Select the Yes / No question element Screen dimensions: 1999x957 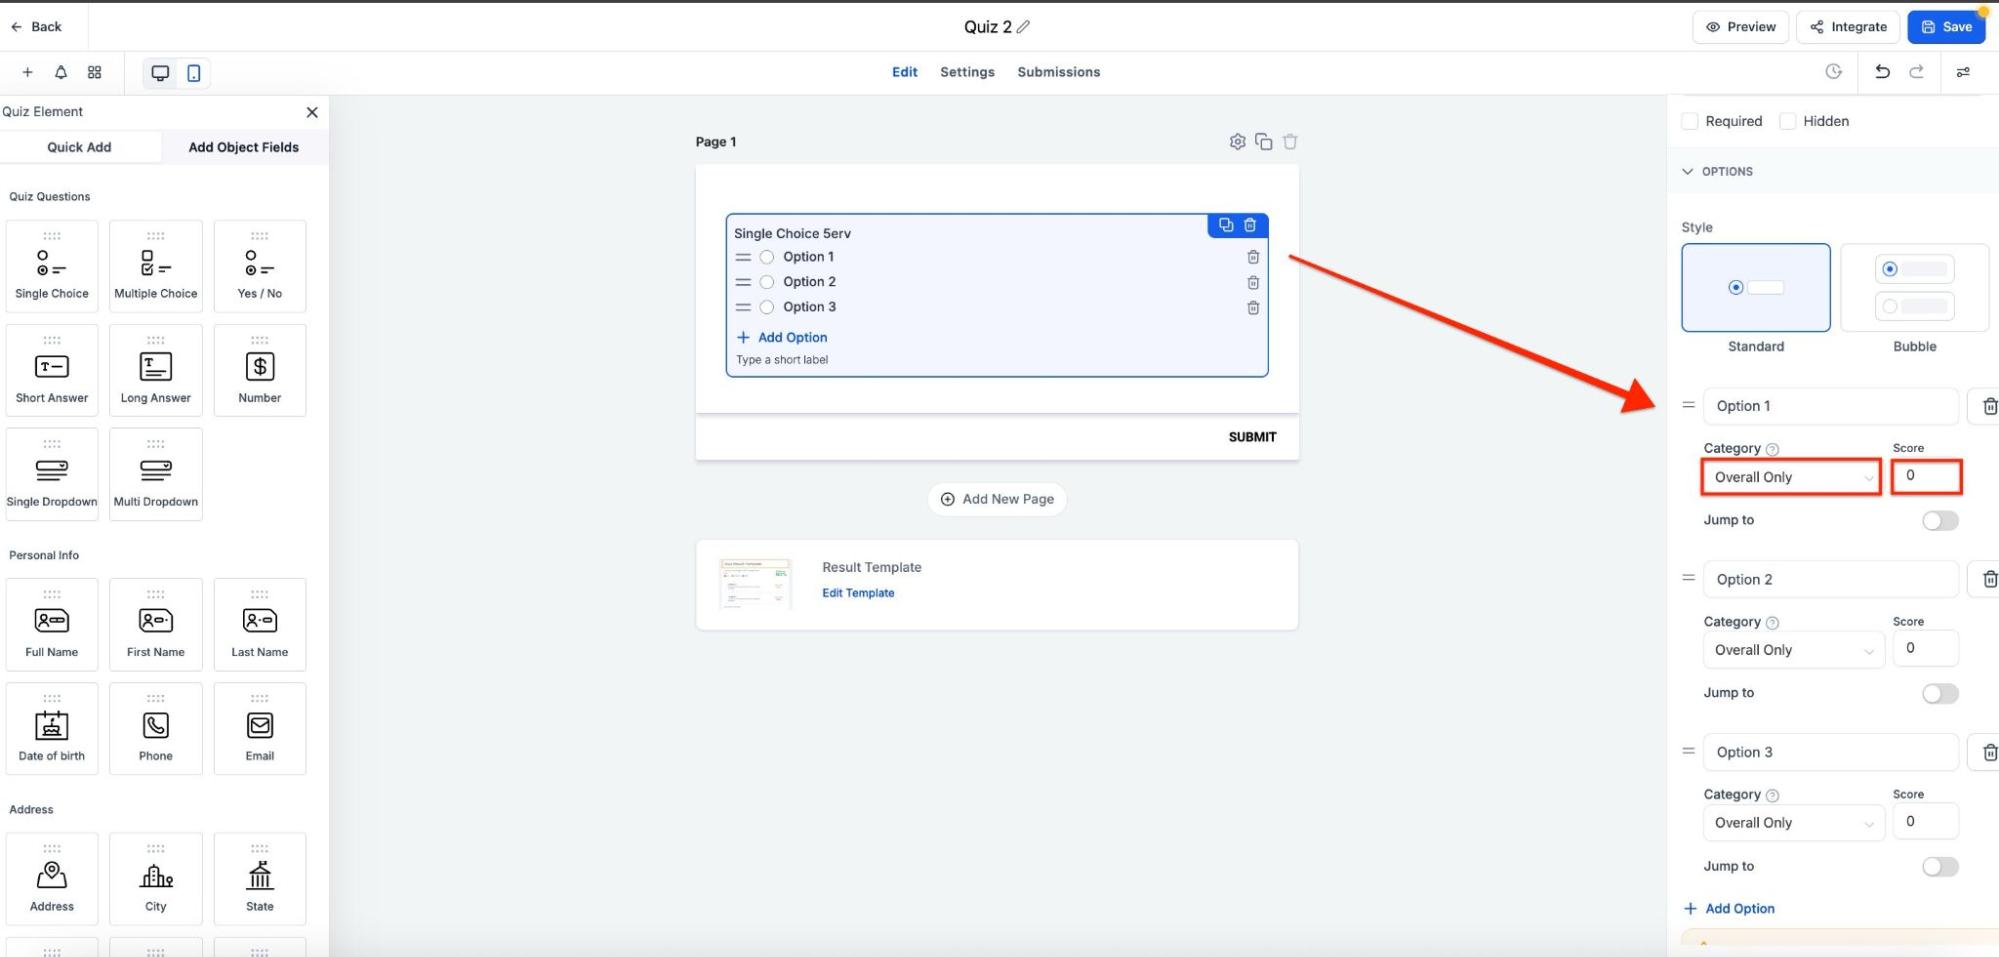tap(259, 267)
